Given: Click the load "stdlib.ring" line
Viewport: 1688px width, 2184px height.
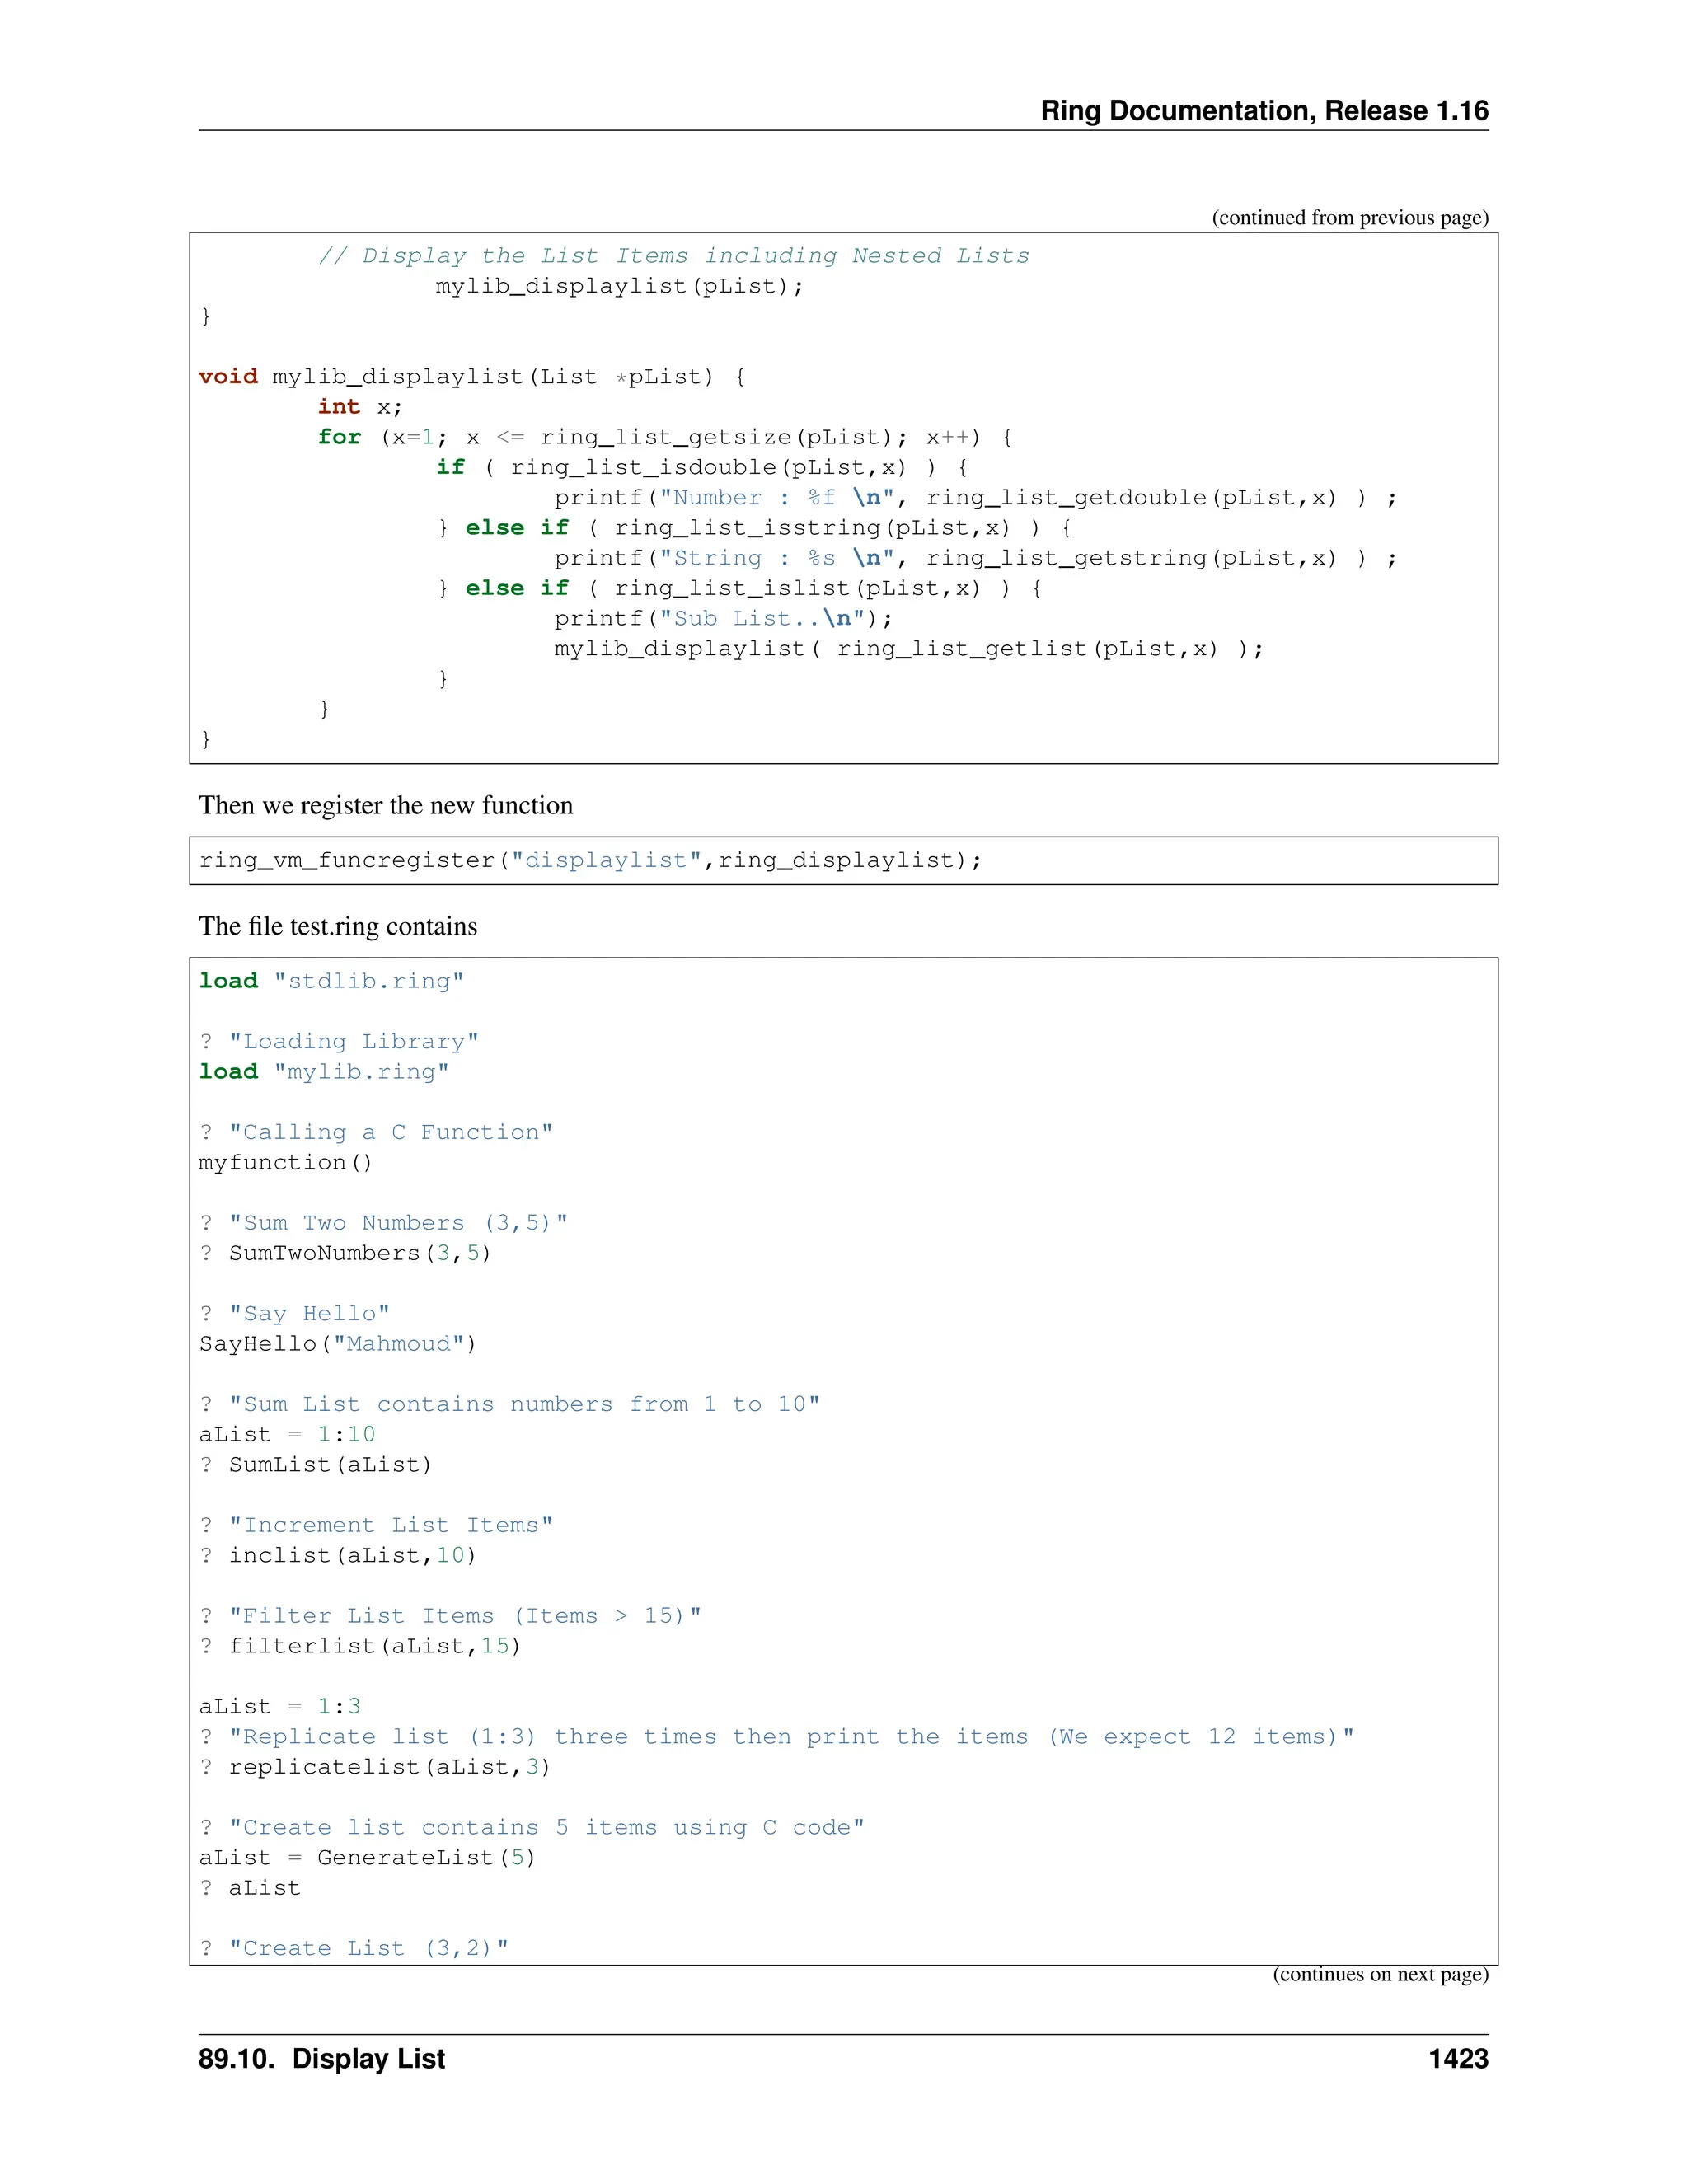Looking at the screenshot, I should coord(331,981).
